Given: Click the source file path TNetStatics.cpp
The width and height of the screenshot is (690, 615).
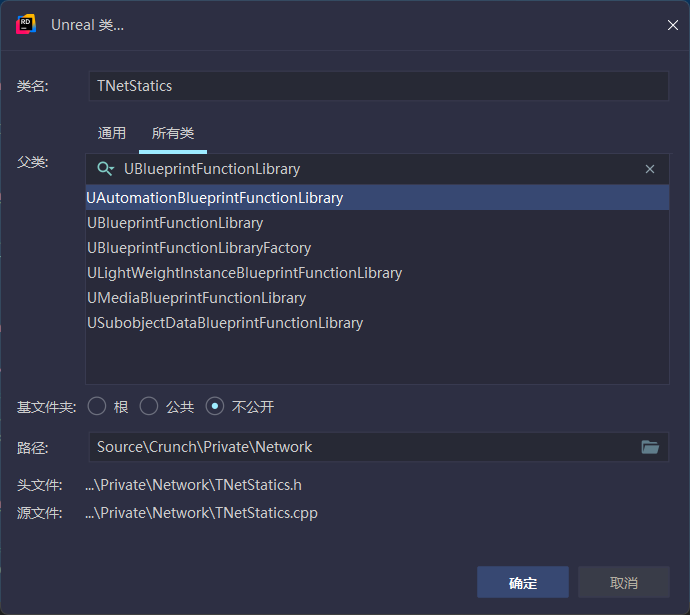Looking at the screenshot, I should coord(201,513).
